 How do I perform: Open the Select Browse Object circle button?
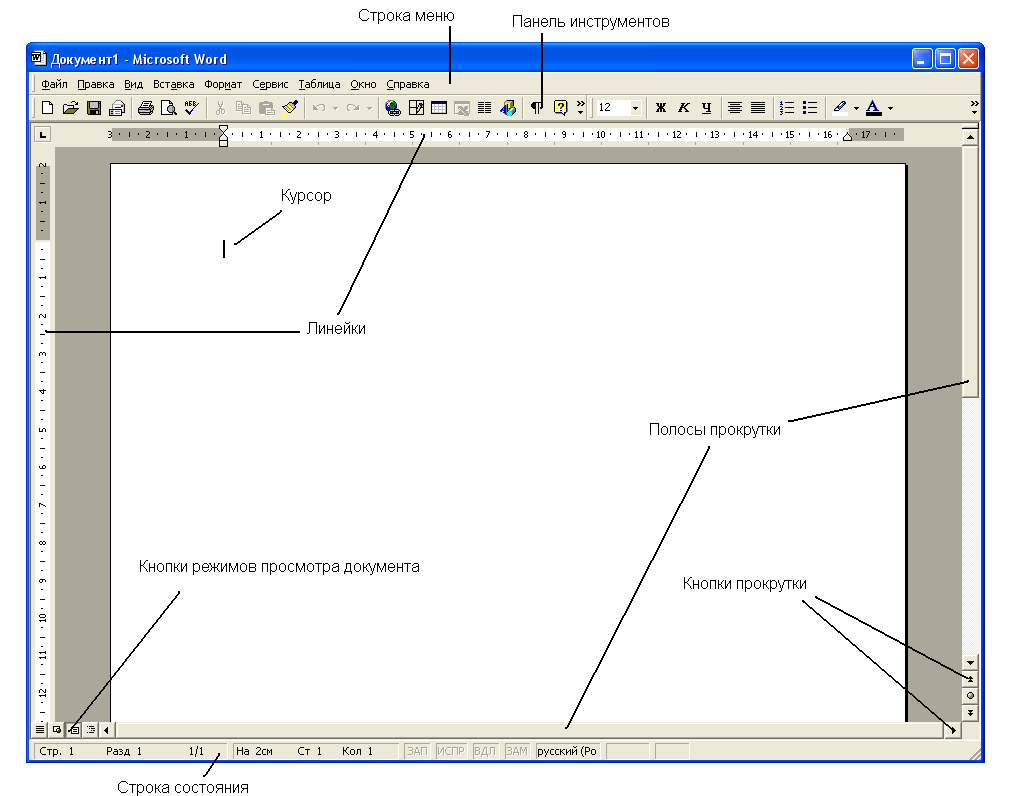(x=970, y=695)
